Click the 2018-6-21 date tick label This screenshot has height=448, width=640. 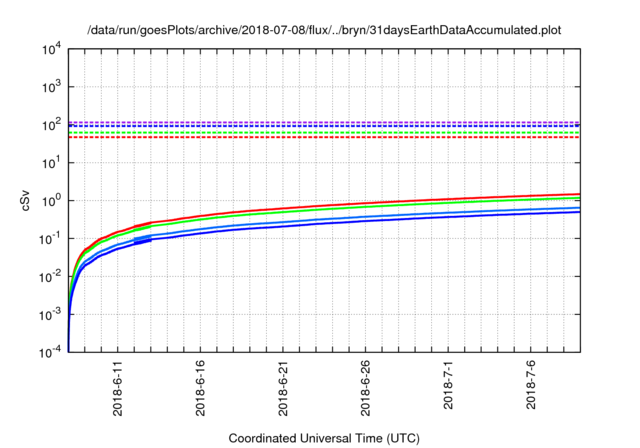(283, 388)
